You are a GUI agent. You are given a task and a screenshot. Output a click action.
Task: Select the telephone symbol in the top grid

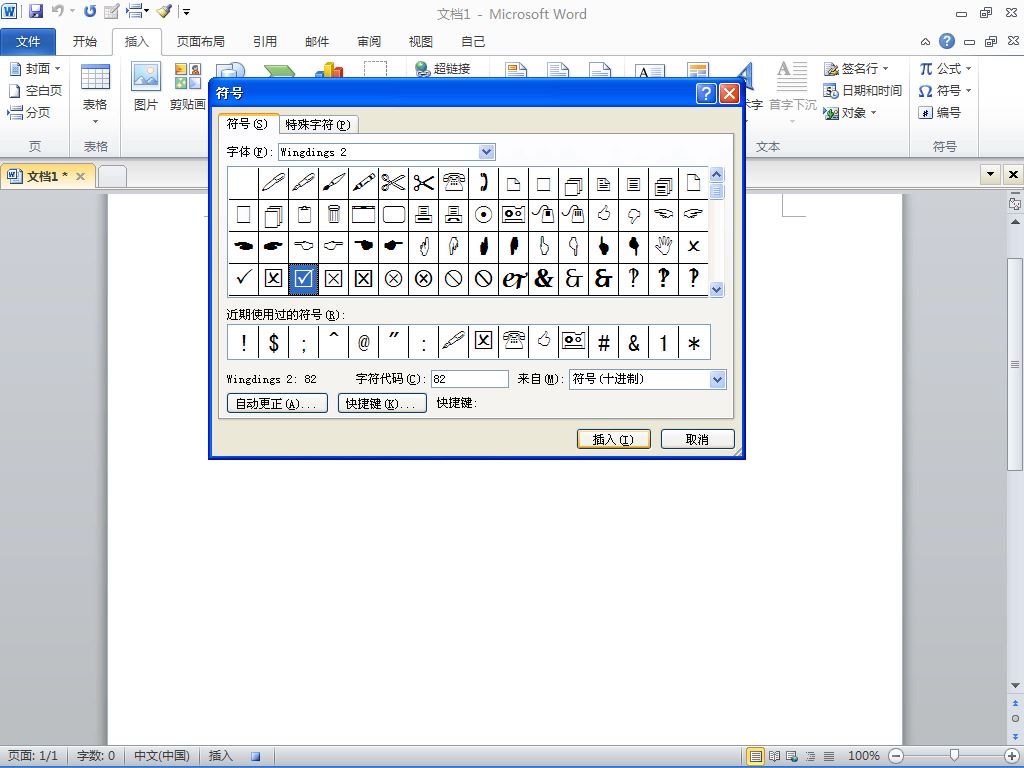(453, 183)
